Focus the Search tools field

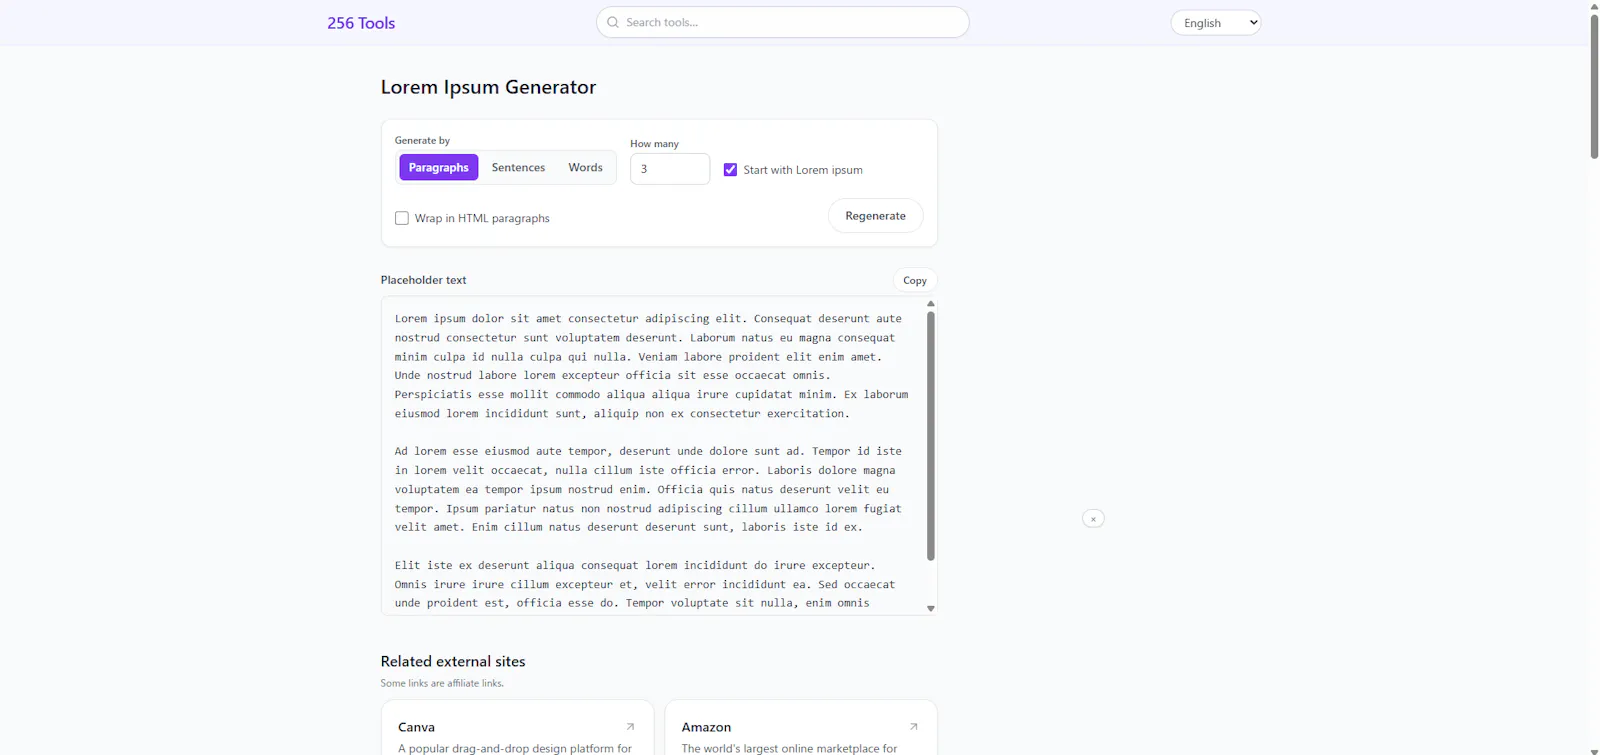coord(783,22)
